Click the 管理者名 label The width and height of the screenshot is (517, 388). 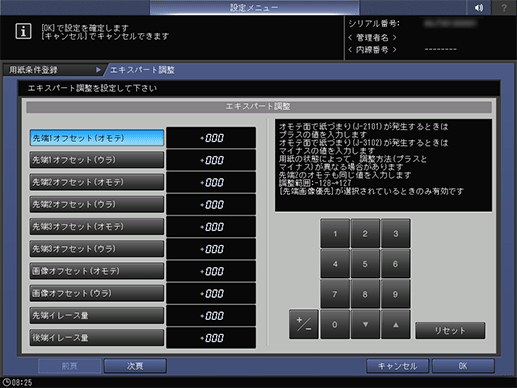tap(372, 37)
